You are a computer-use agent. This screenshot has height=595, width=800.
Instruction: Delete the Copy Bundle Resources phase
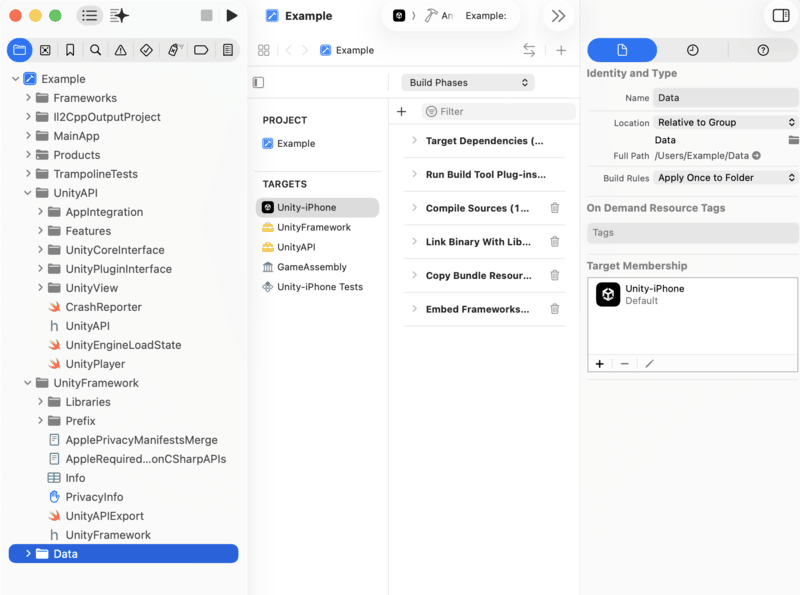555,275
